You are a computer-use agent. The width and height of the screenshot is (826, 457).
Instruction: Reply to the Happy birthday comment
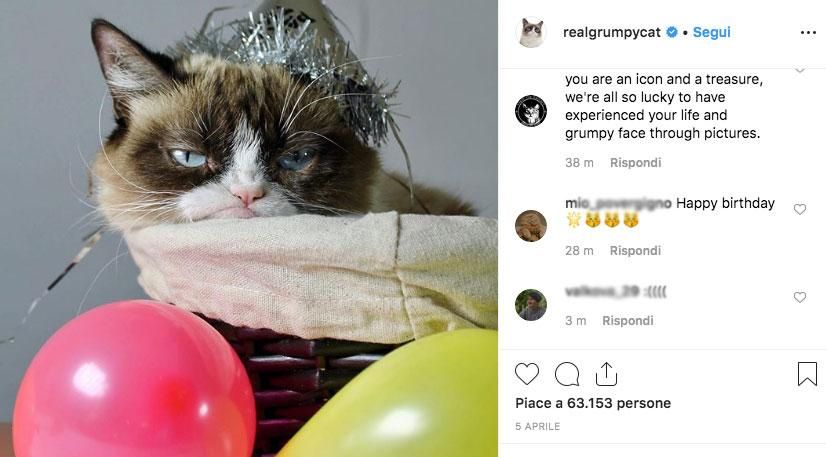[x=635, y=250]
